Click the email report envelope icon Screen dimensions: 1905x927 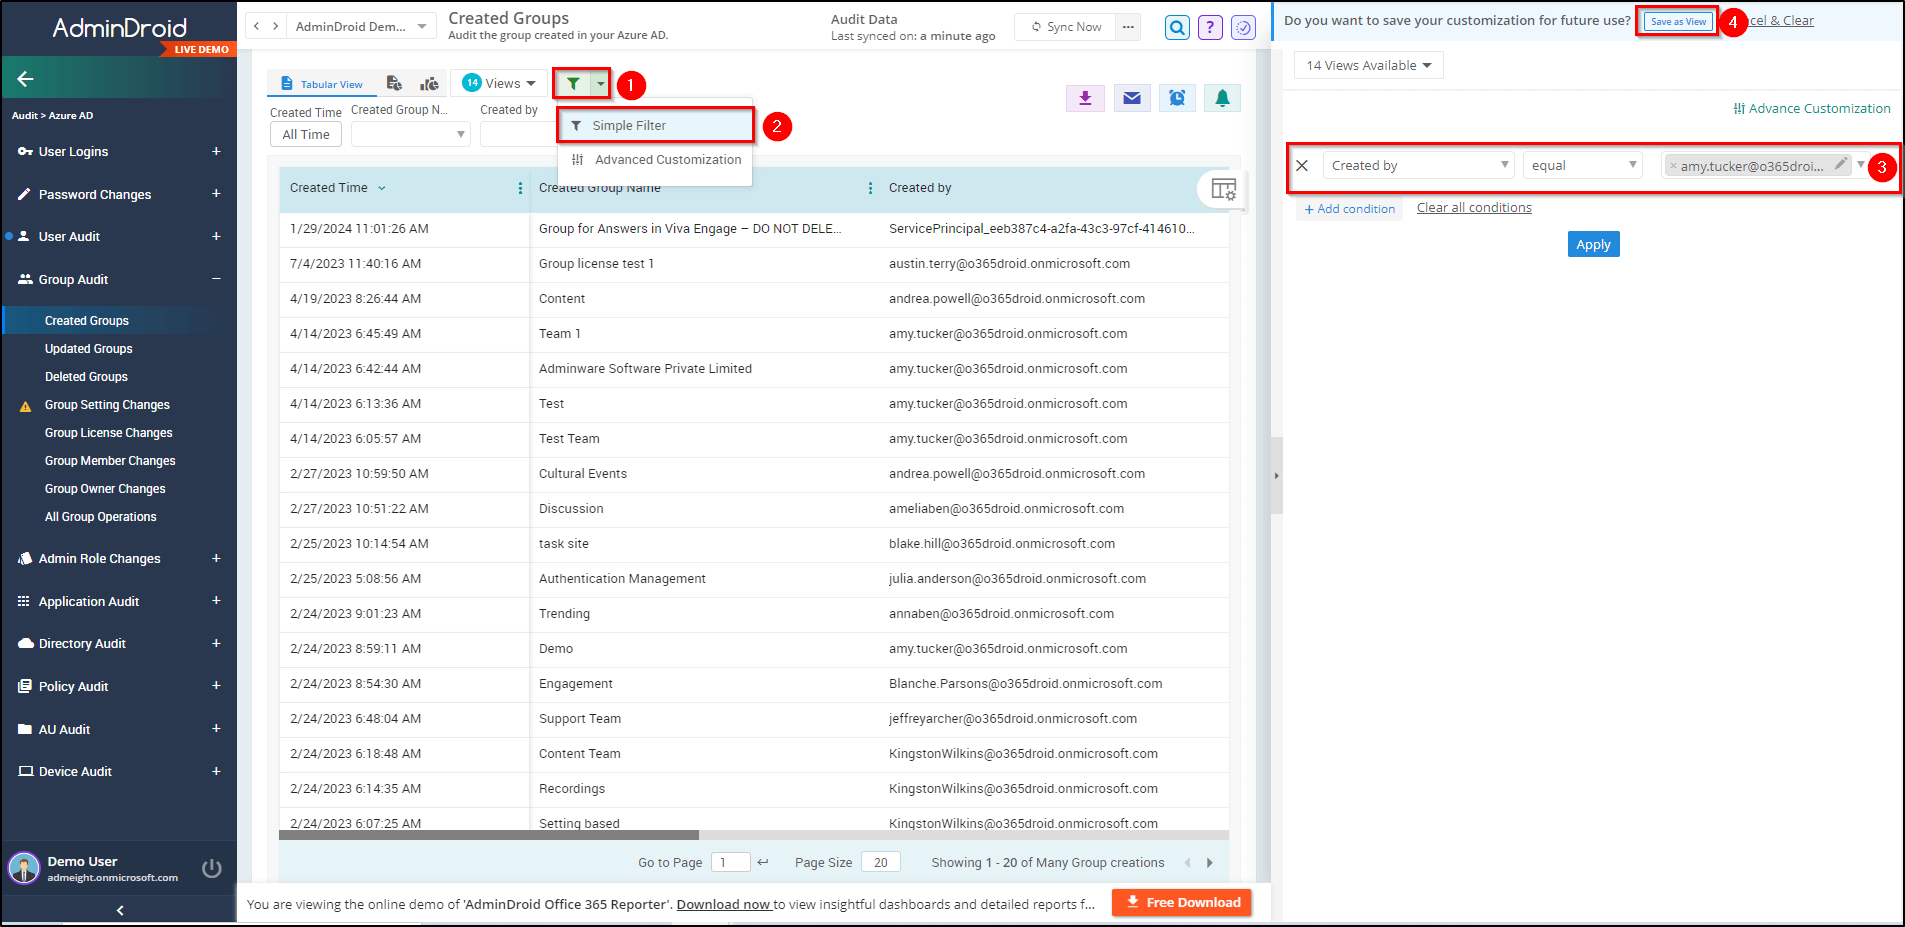tap(1131, 98)
